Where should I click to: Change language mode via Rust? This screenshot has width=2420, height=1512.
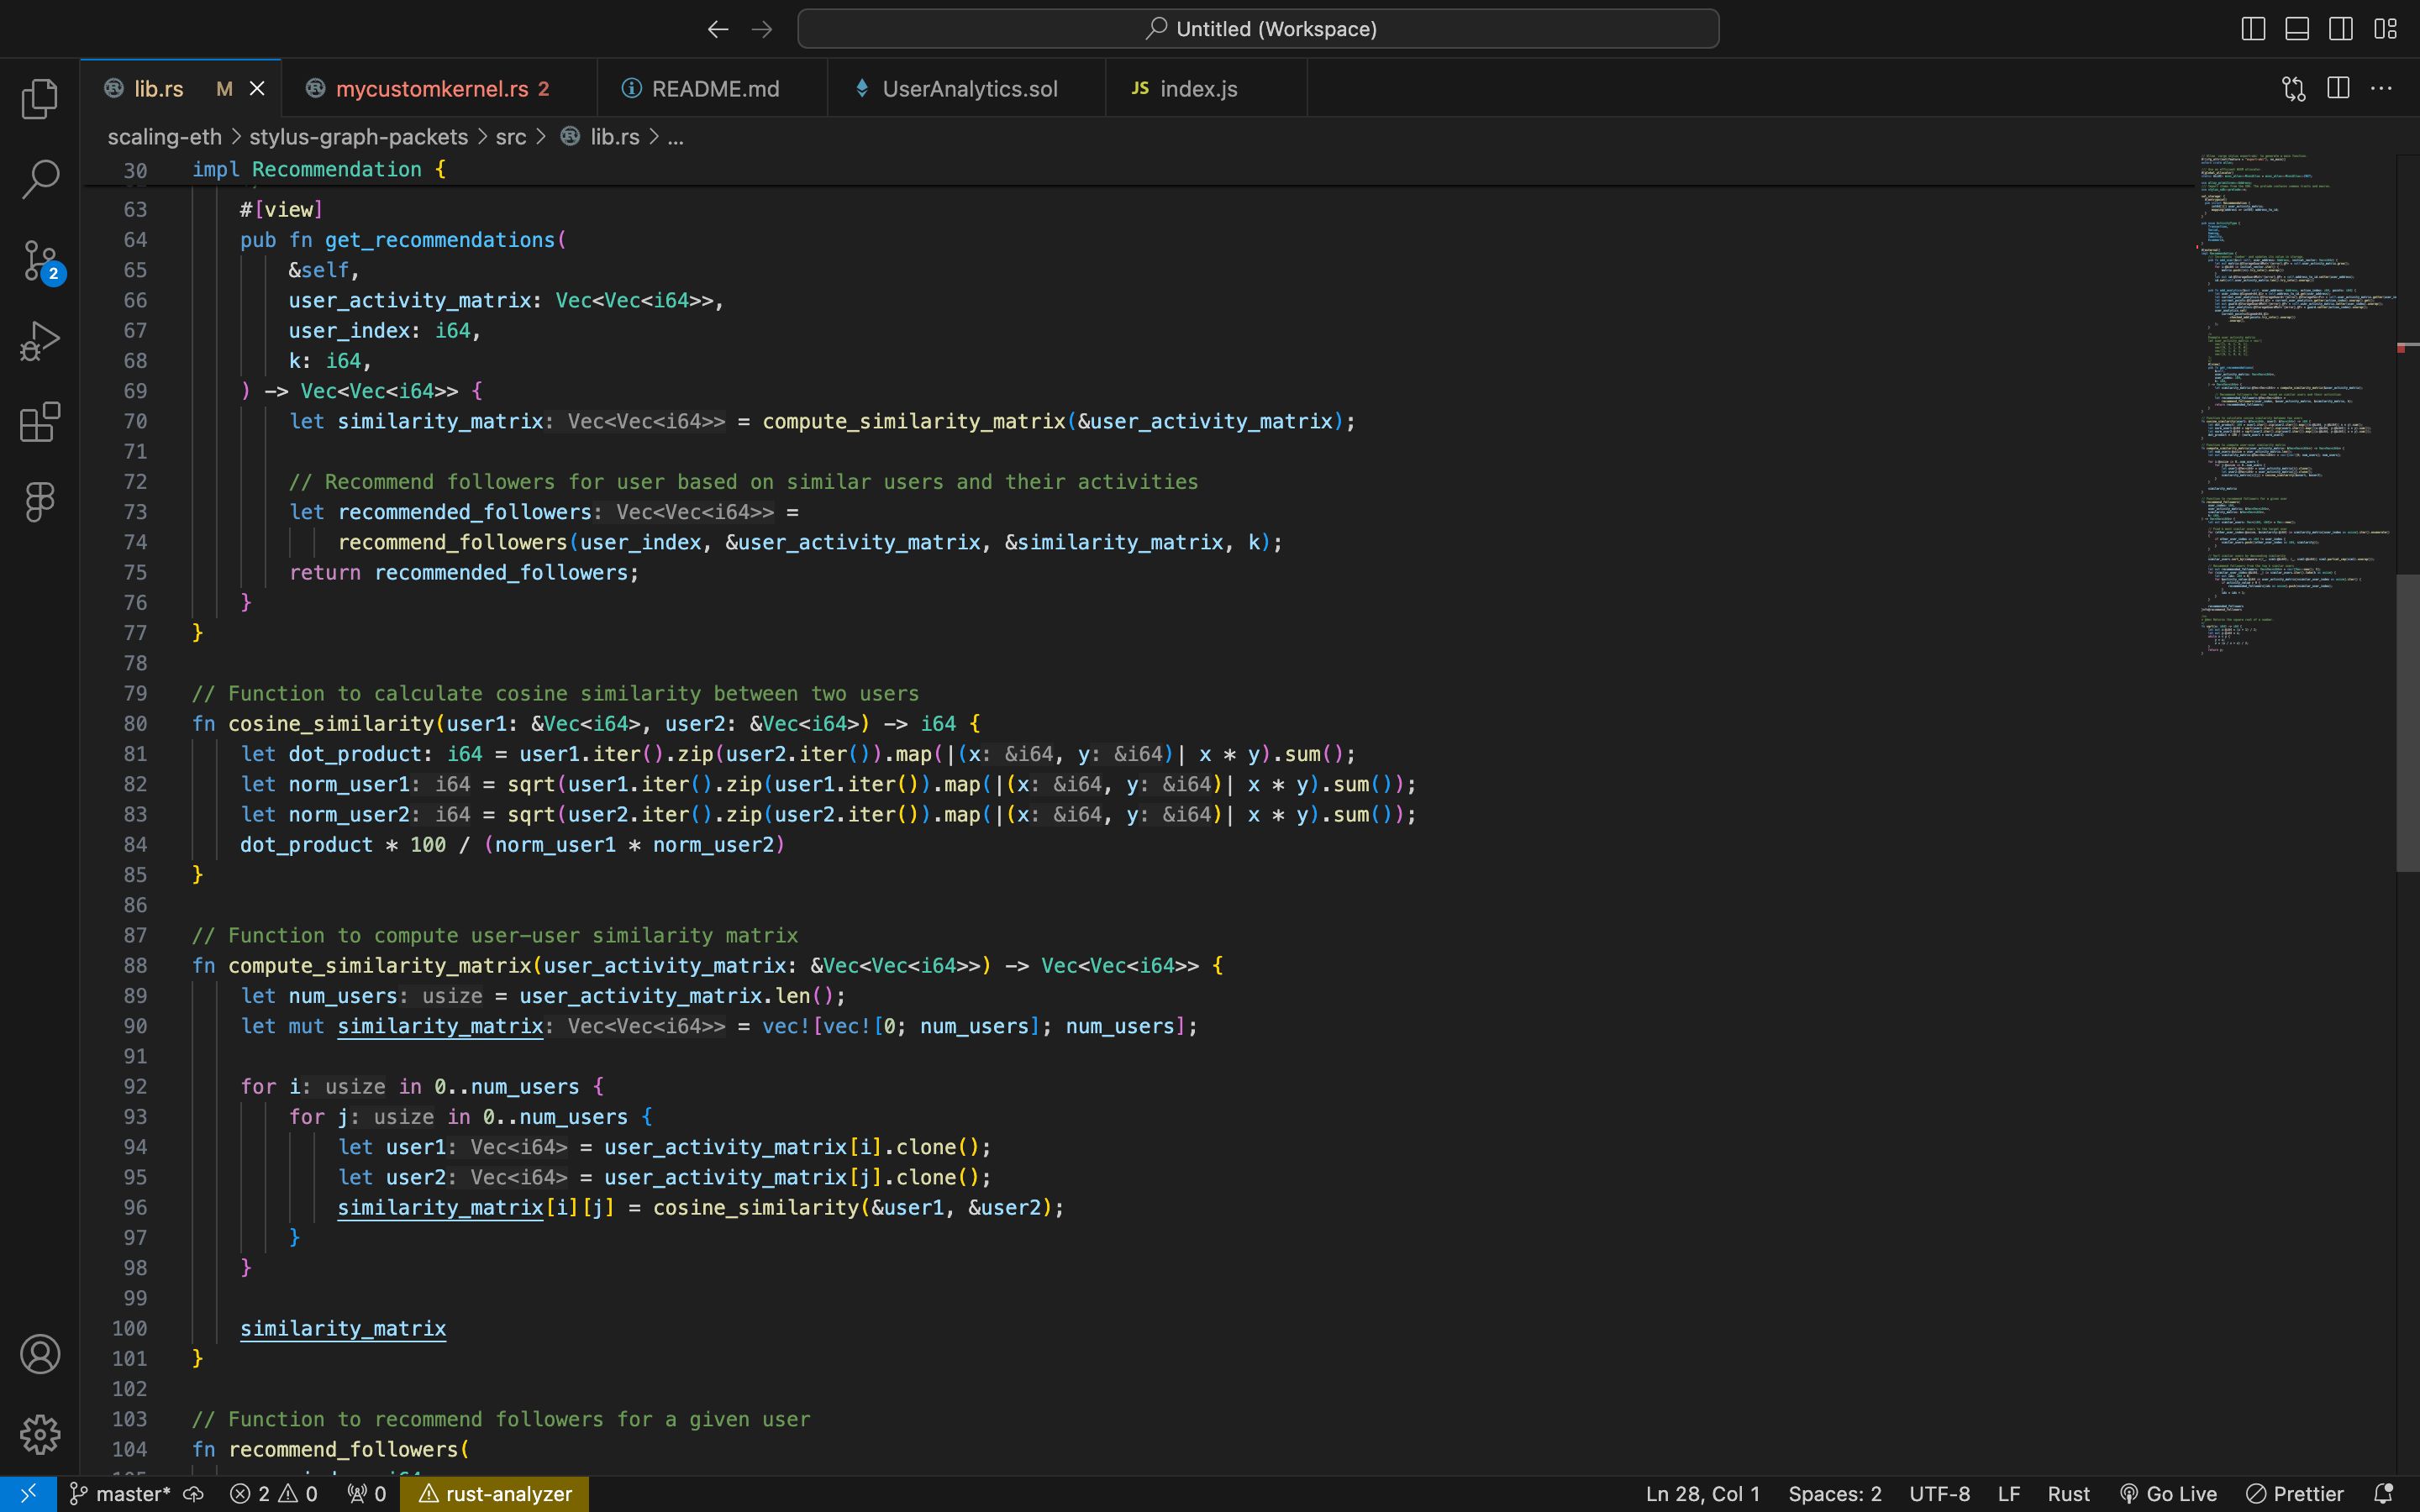(2068, 1494)
